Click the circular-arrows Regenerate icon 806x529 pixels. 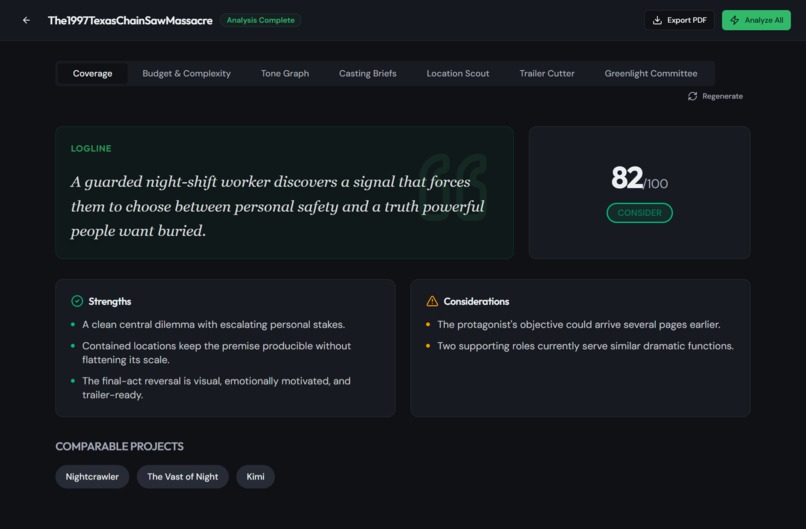(x=692, y=96)
